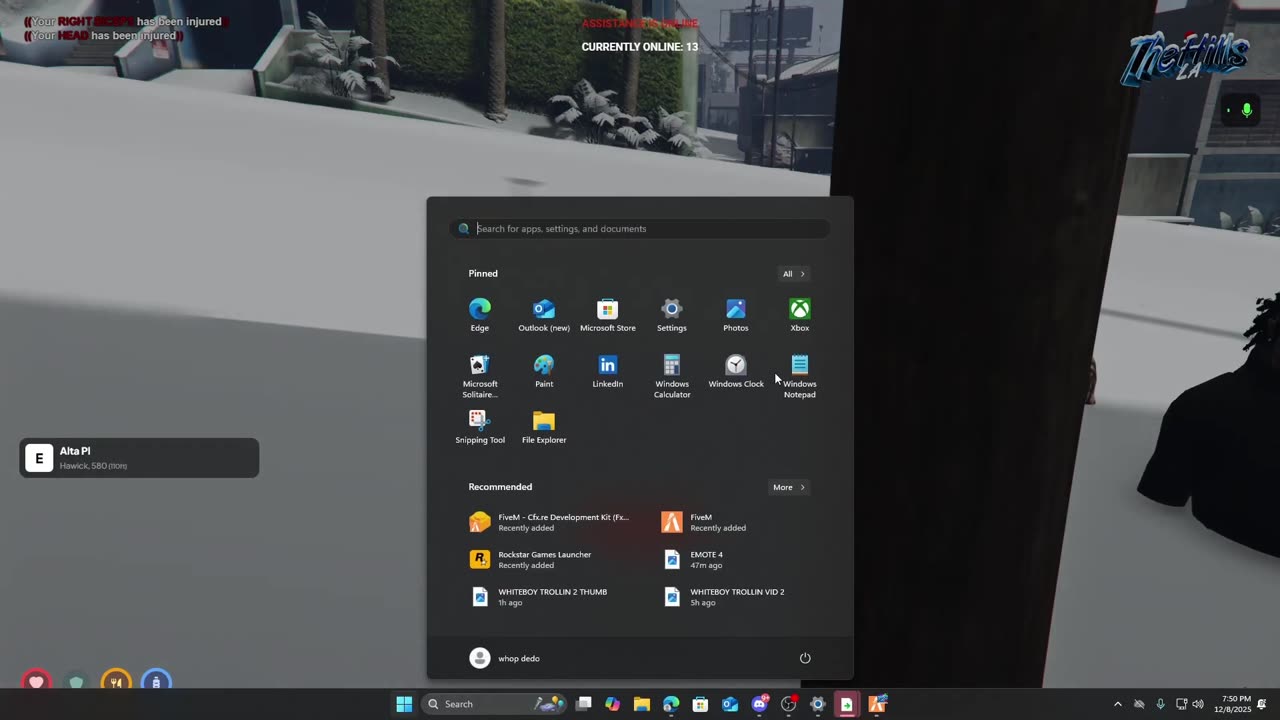Open the volume control in system tray
The height and width of the screenshot is (720, 1280).
click(1198, 704)
